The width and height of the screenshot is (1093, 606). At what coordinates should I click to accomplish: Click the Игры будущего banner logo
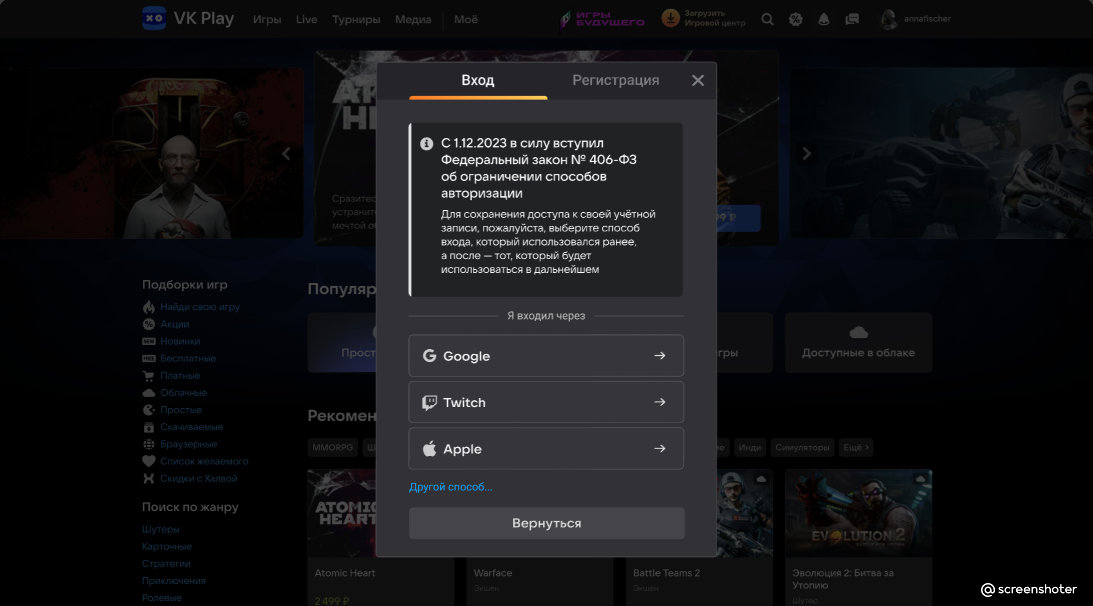603,19
